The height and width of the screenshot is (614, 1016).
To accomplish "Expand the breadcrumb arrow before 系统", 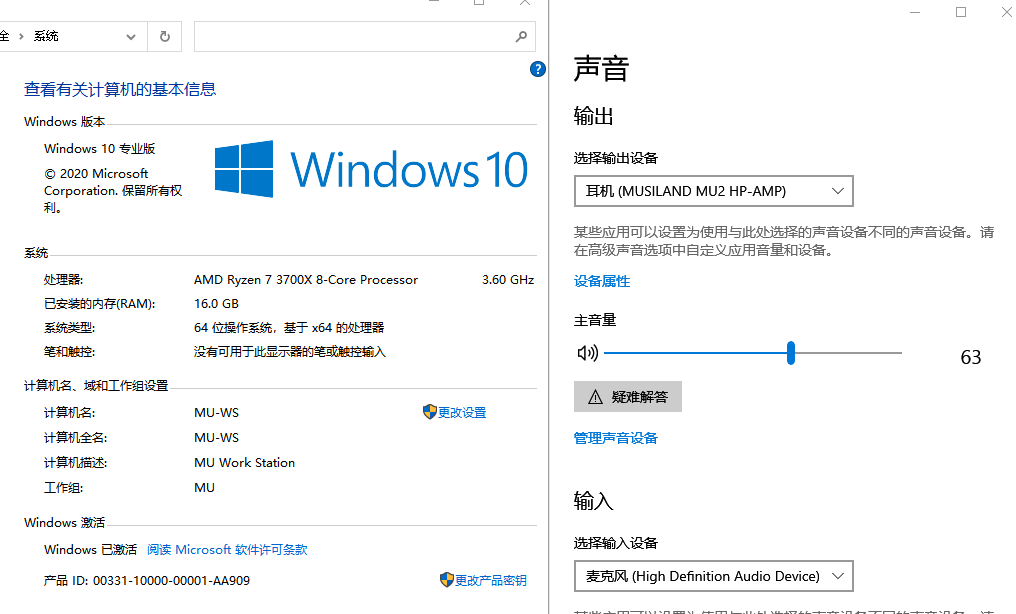I will coord(23,37).
